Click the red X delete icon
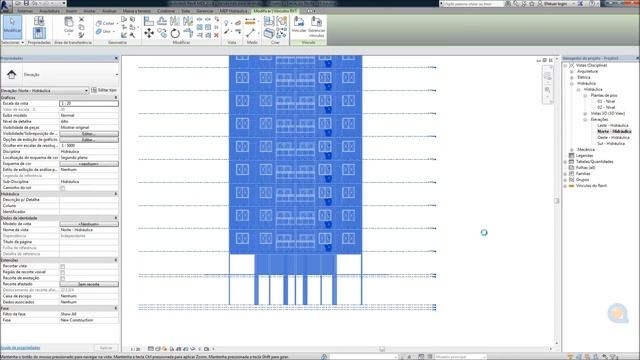This screenshot has width=640, height=360. 216,36
